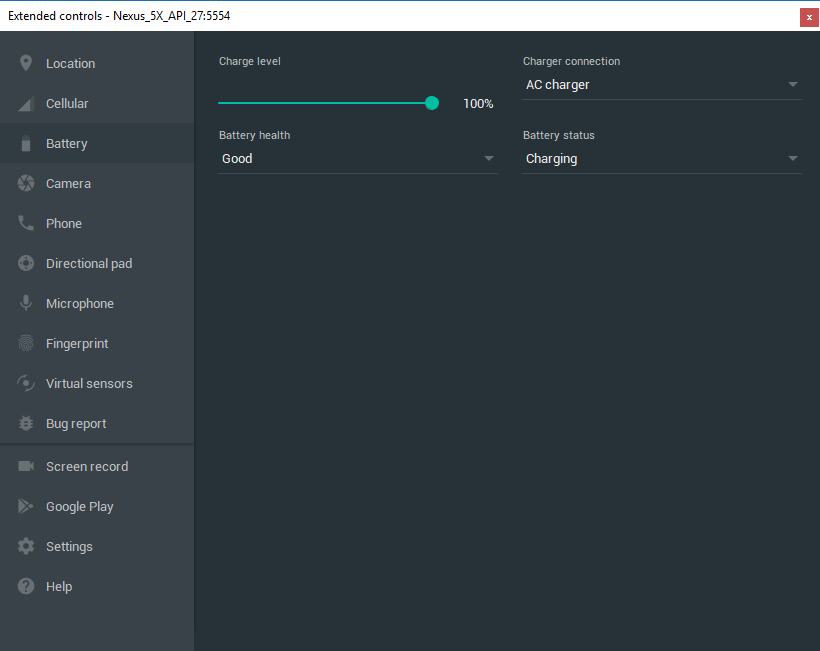Click the Battery icon in sidebar
This screenshot has width=820, height=651.
tap(26, 143)
